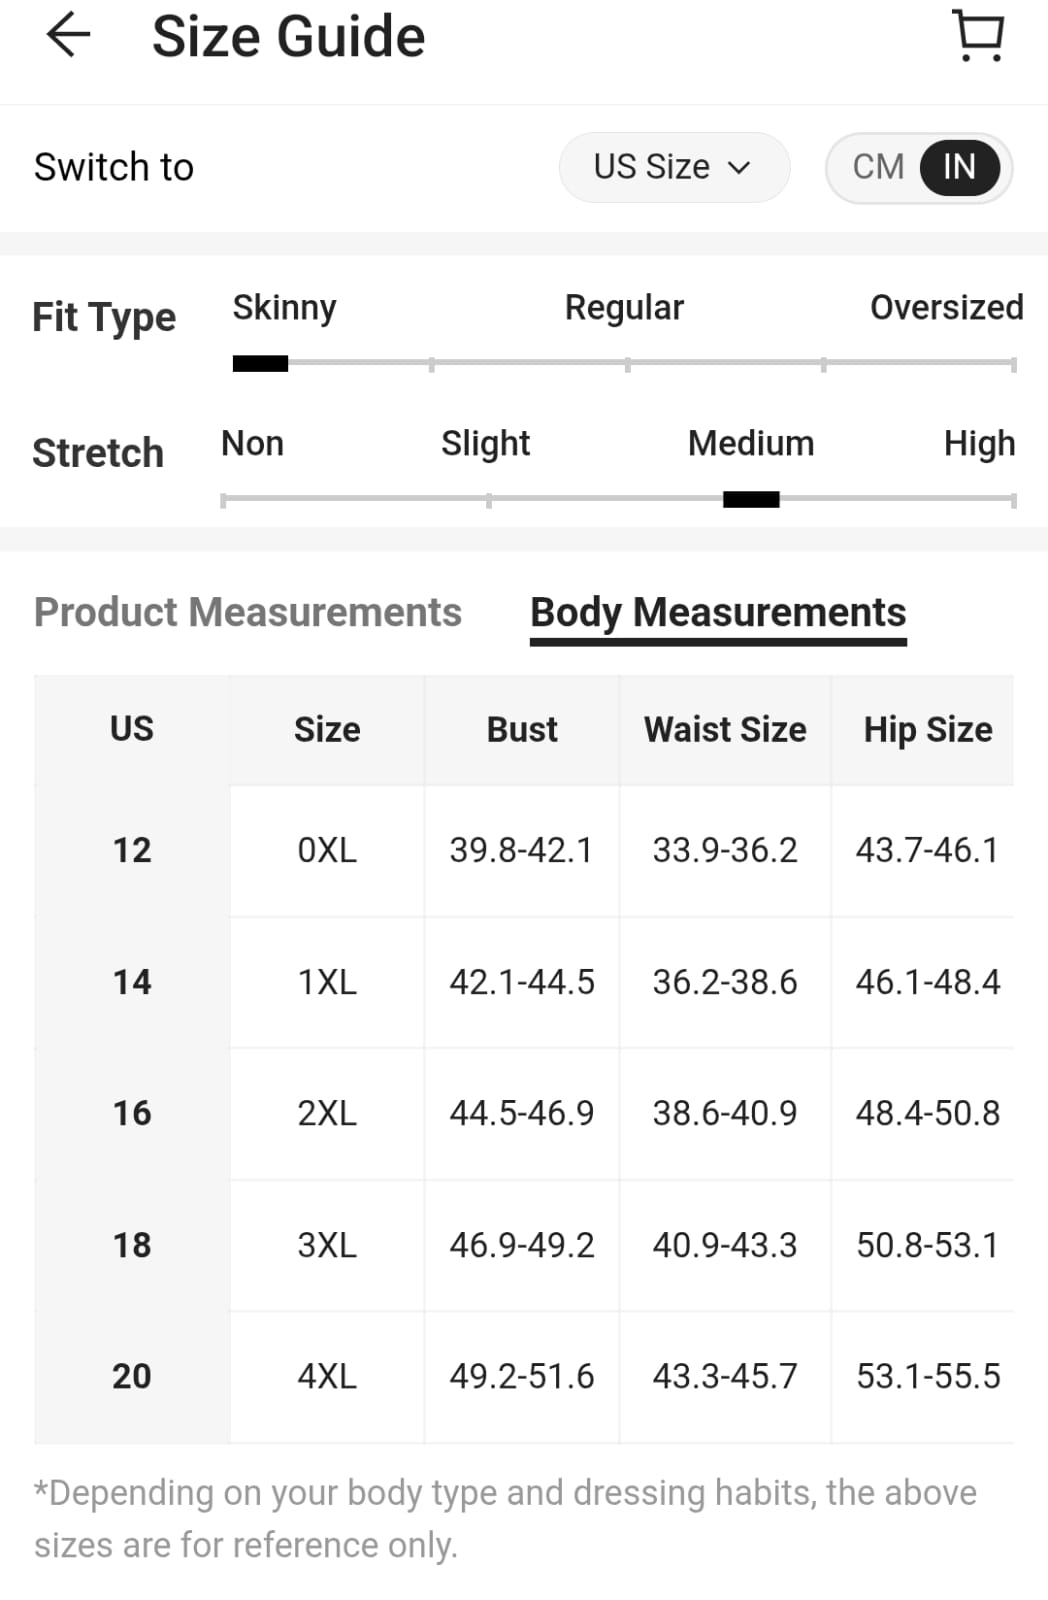Screen dimensions: 1048x1600
Task: Click the Size Guide title
Action: pos(288,37)
